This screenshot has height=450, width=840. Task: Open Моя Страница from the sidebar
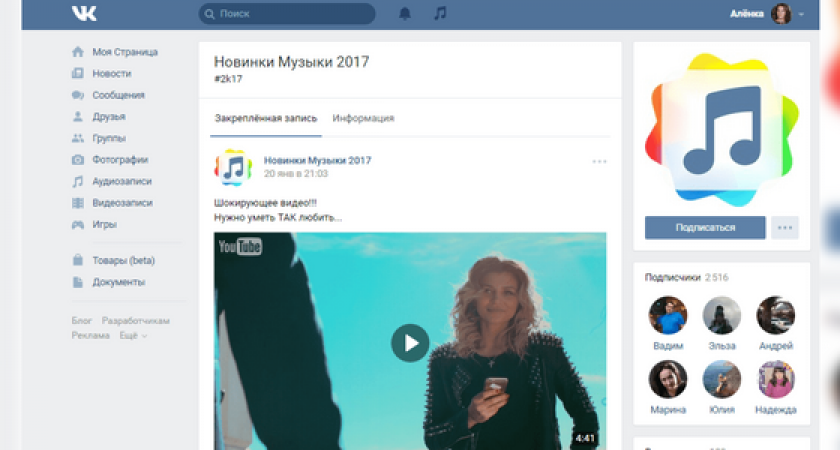pos(124,52)
